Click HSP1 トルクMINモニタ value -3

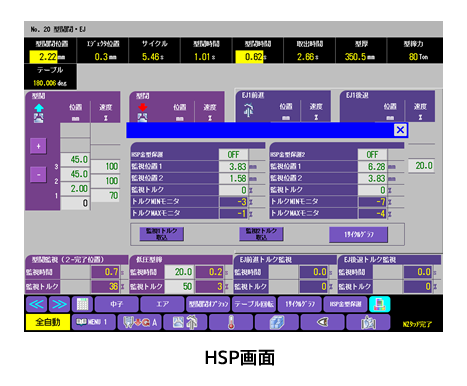click(233, 202)
